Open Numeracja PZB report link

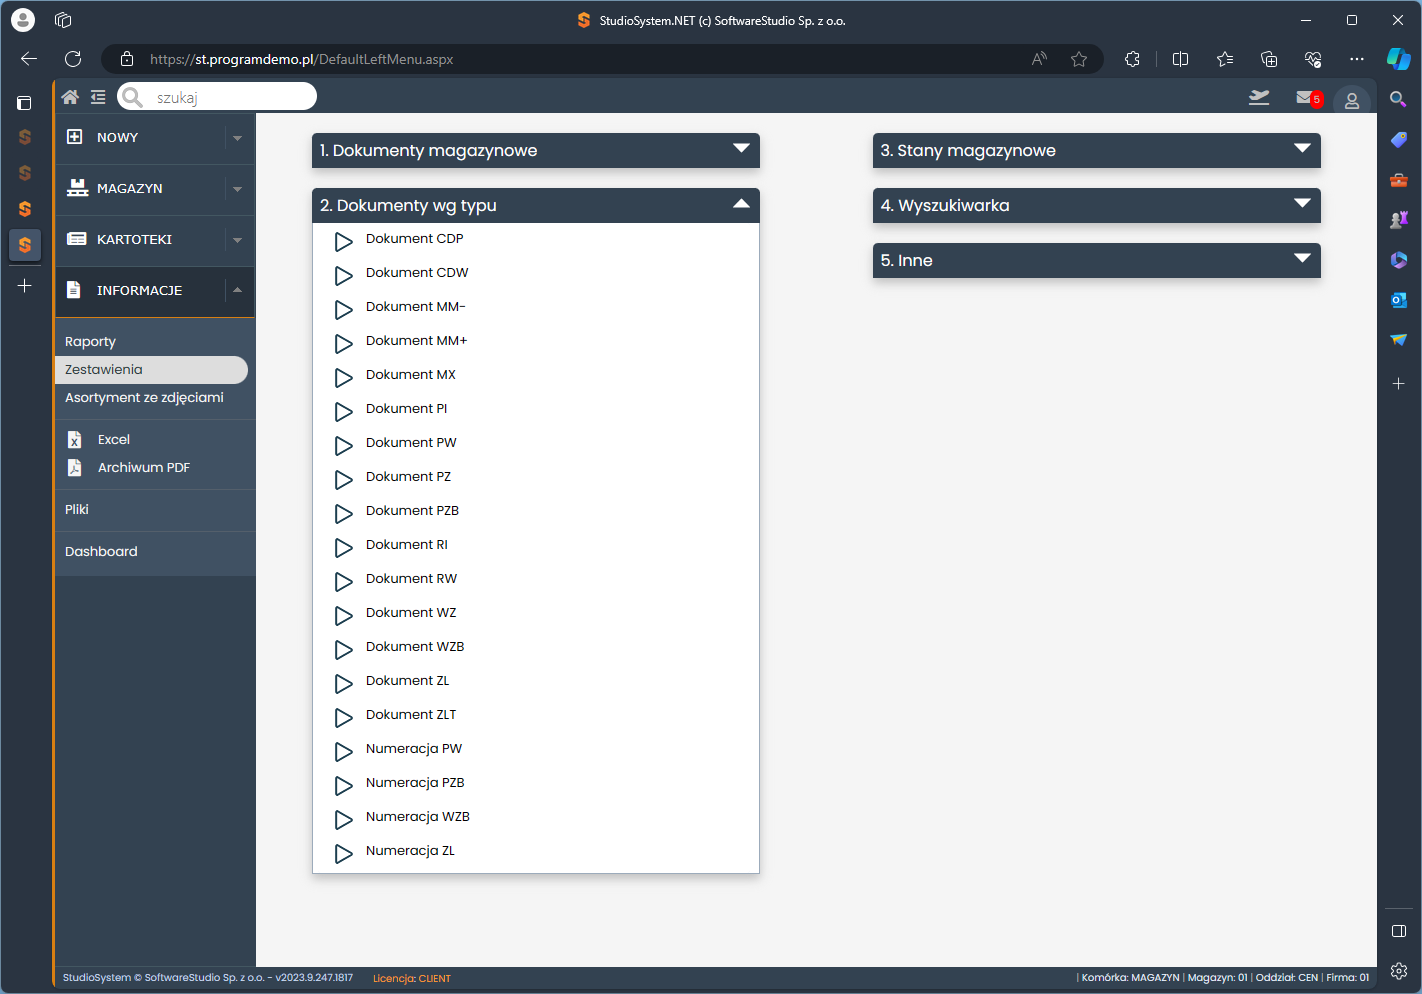(x=415, y=782)
